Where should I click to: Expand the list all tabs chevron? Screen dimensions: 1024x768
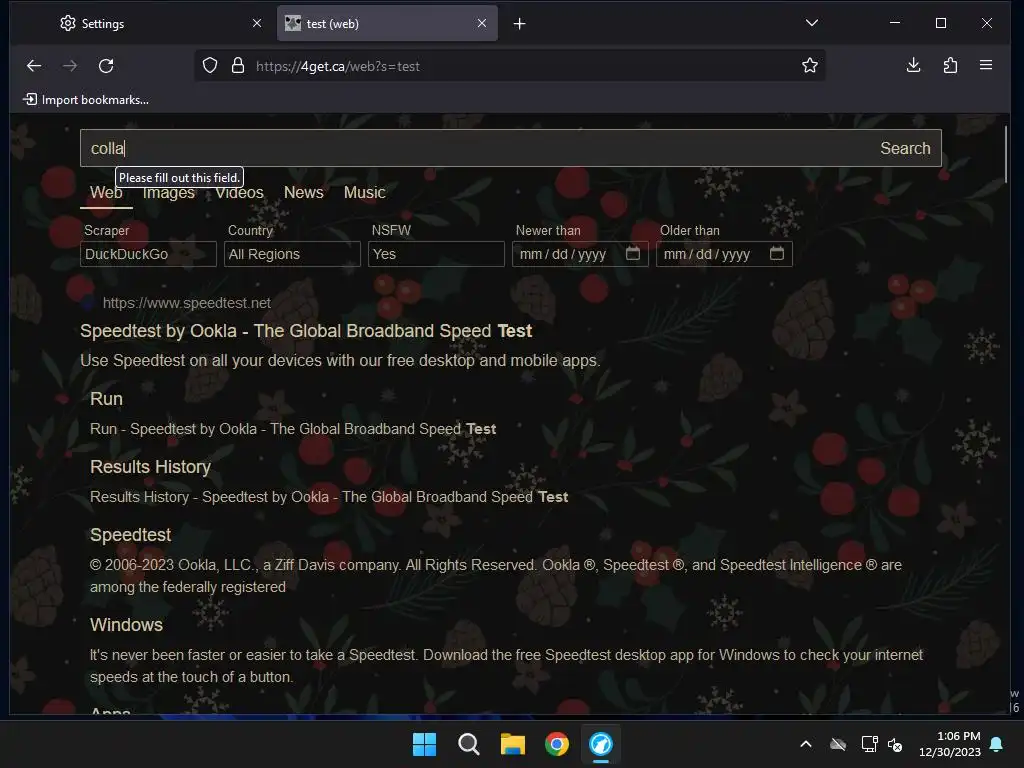click(x=812, y=23)
